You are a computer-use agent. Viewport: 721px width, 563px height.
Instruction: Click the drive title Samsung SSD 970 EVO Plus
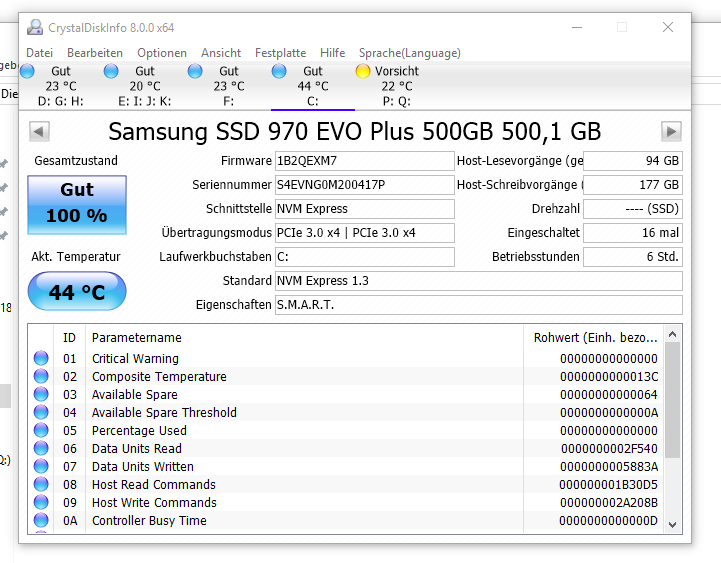[x=355, y=132]
